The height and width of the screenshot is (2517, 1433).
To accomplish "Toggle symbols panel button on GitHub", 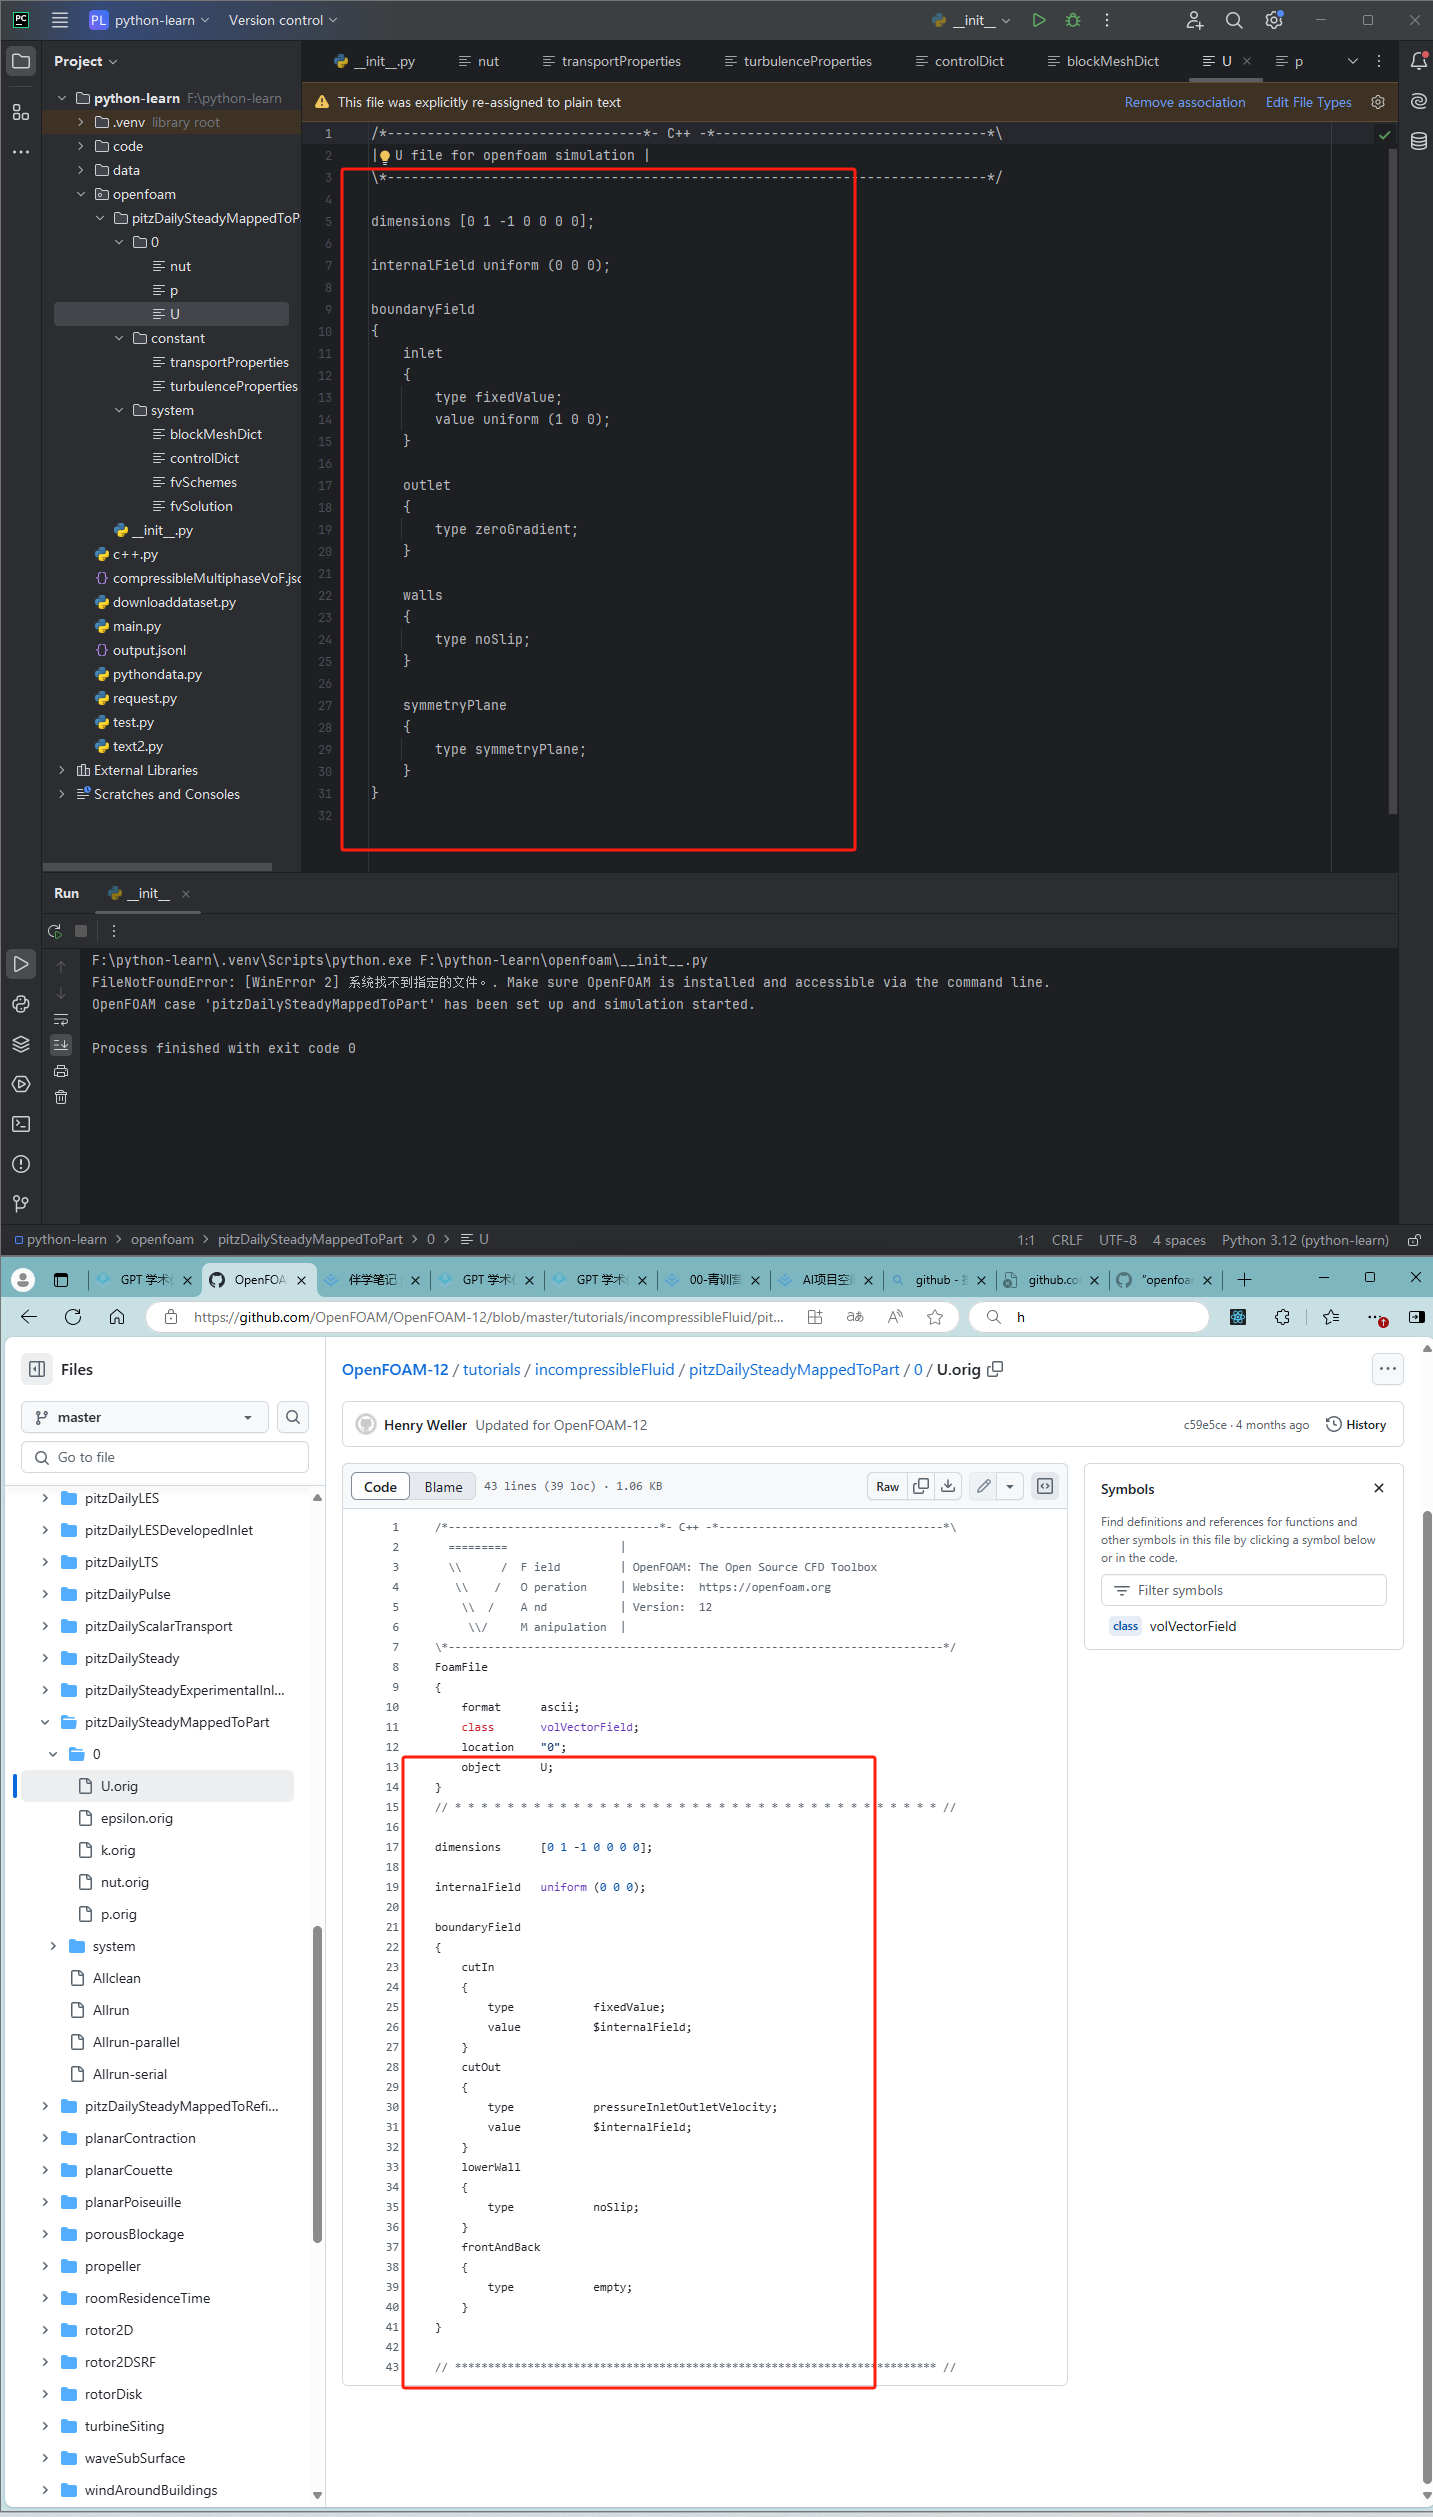I will pos(1045,1486).
